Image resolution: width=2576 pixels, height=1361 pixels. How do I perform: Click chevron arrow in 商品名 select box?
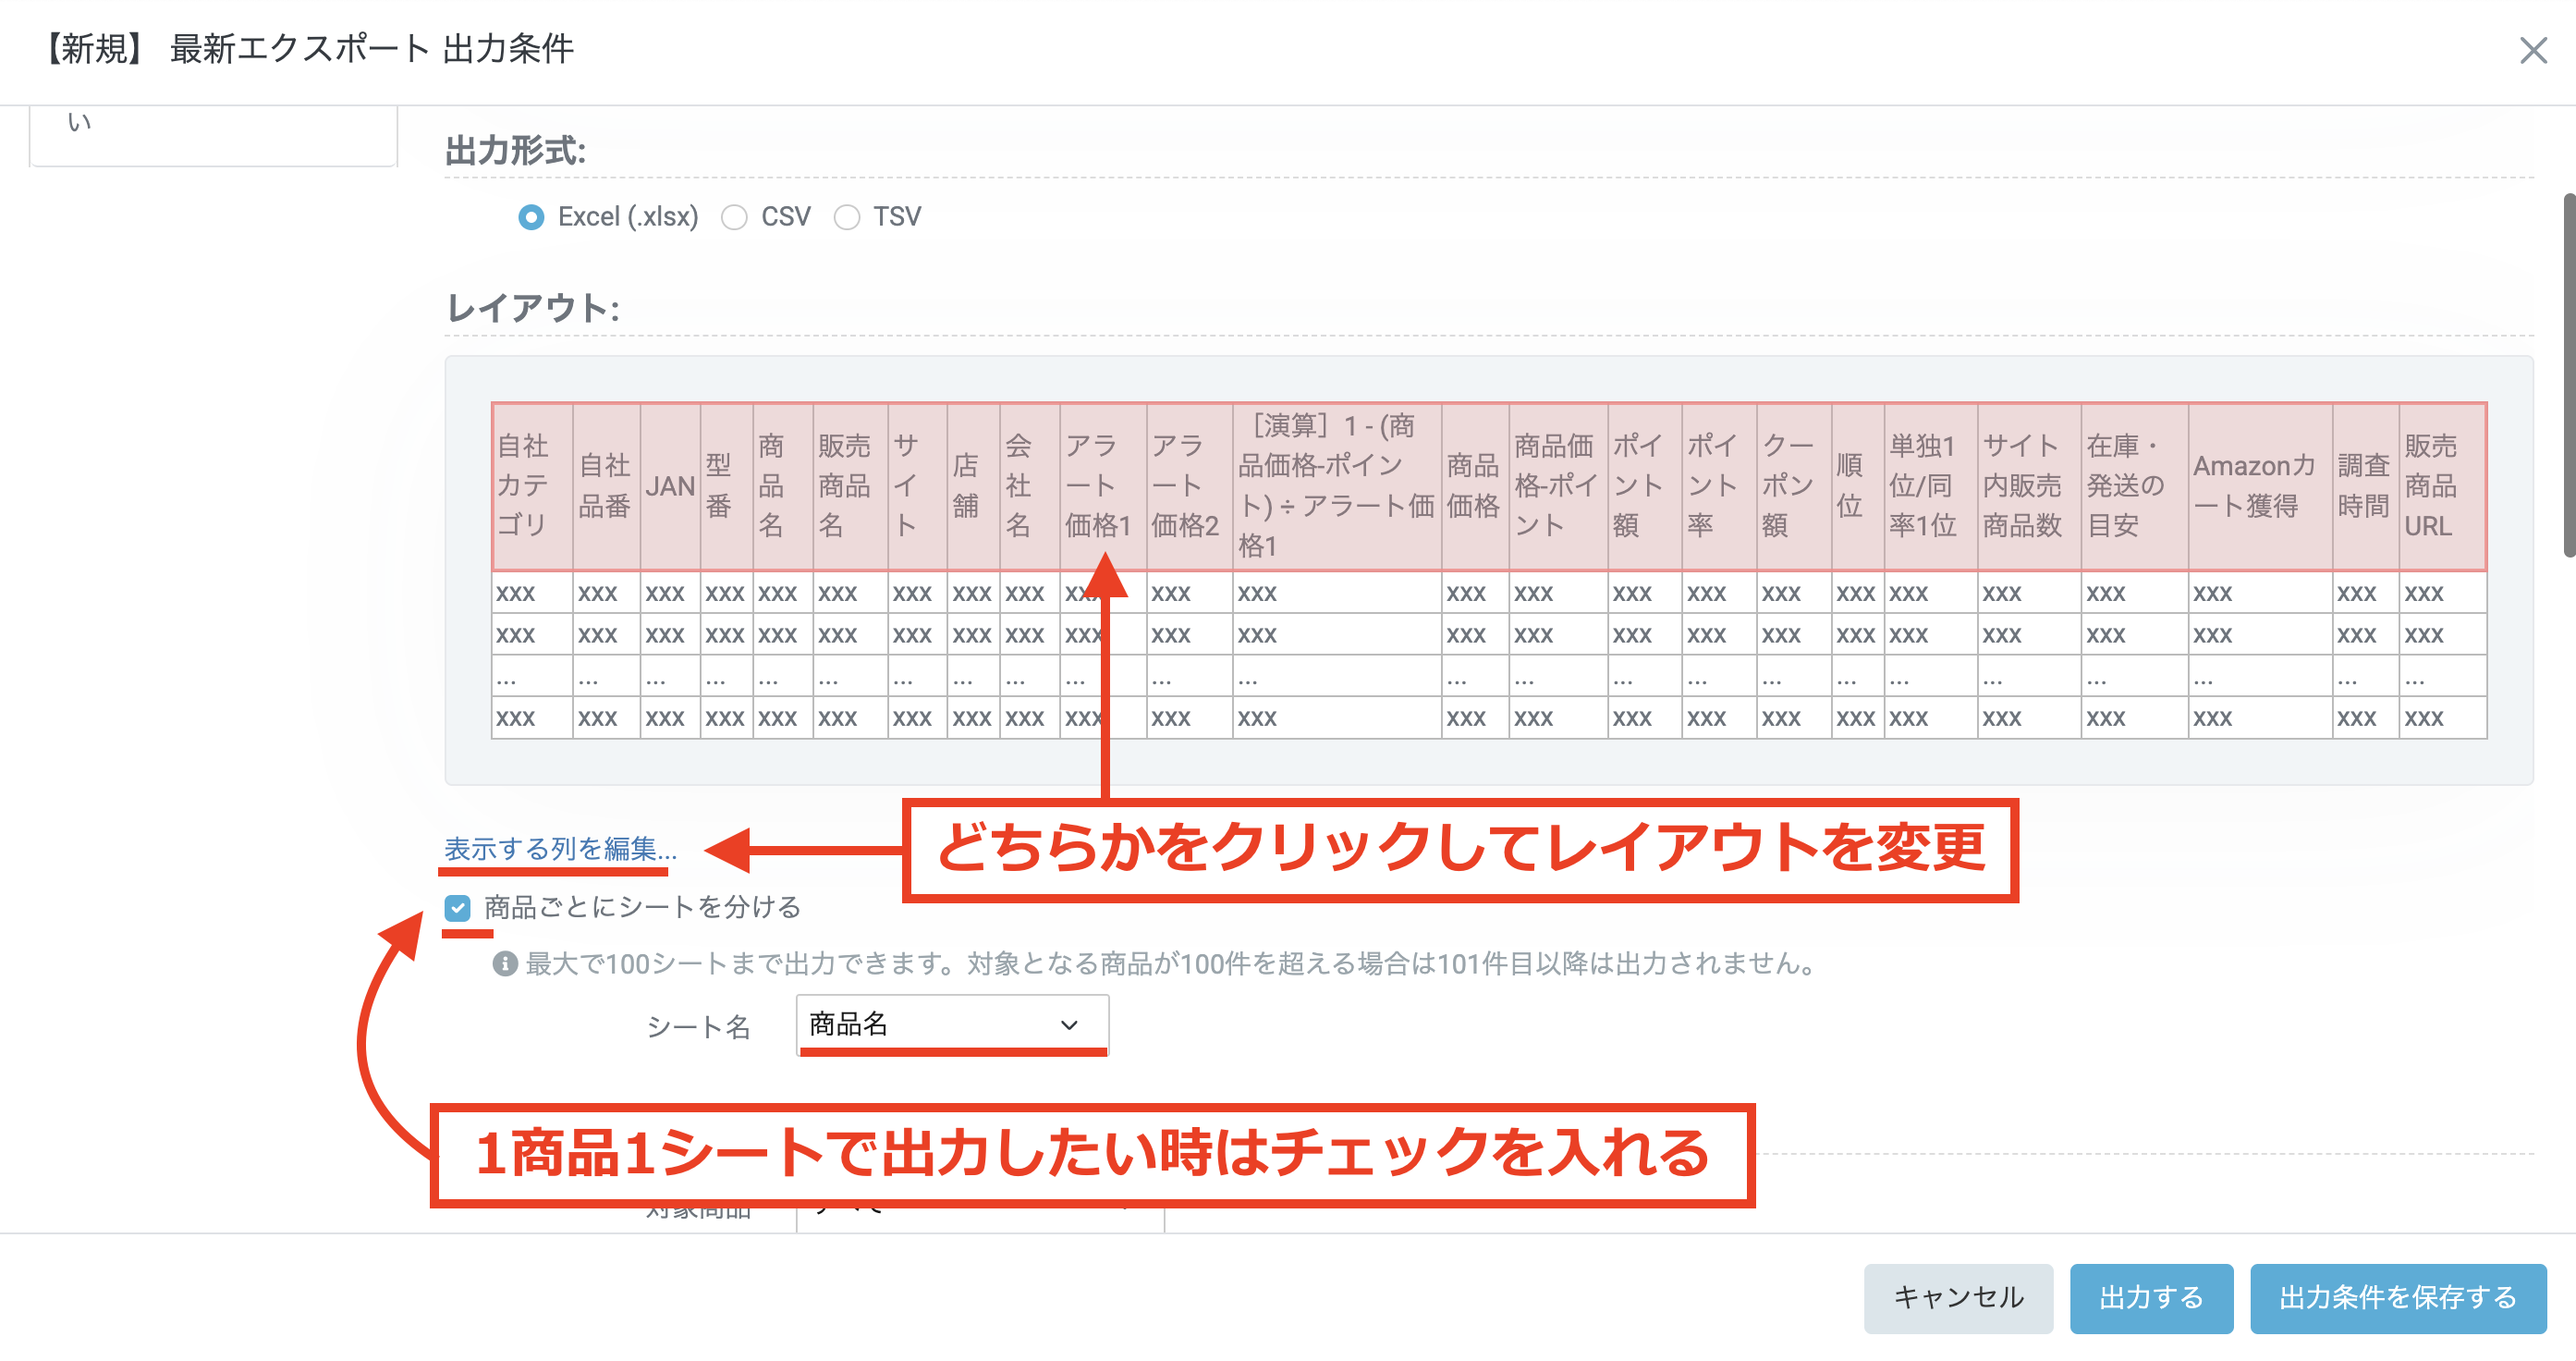click(x=1069, y=1025)
